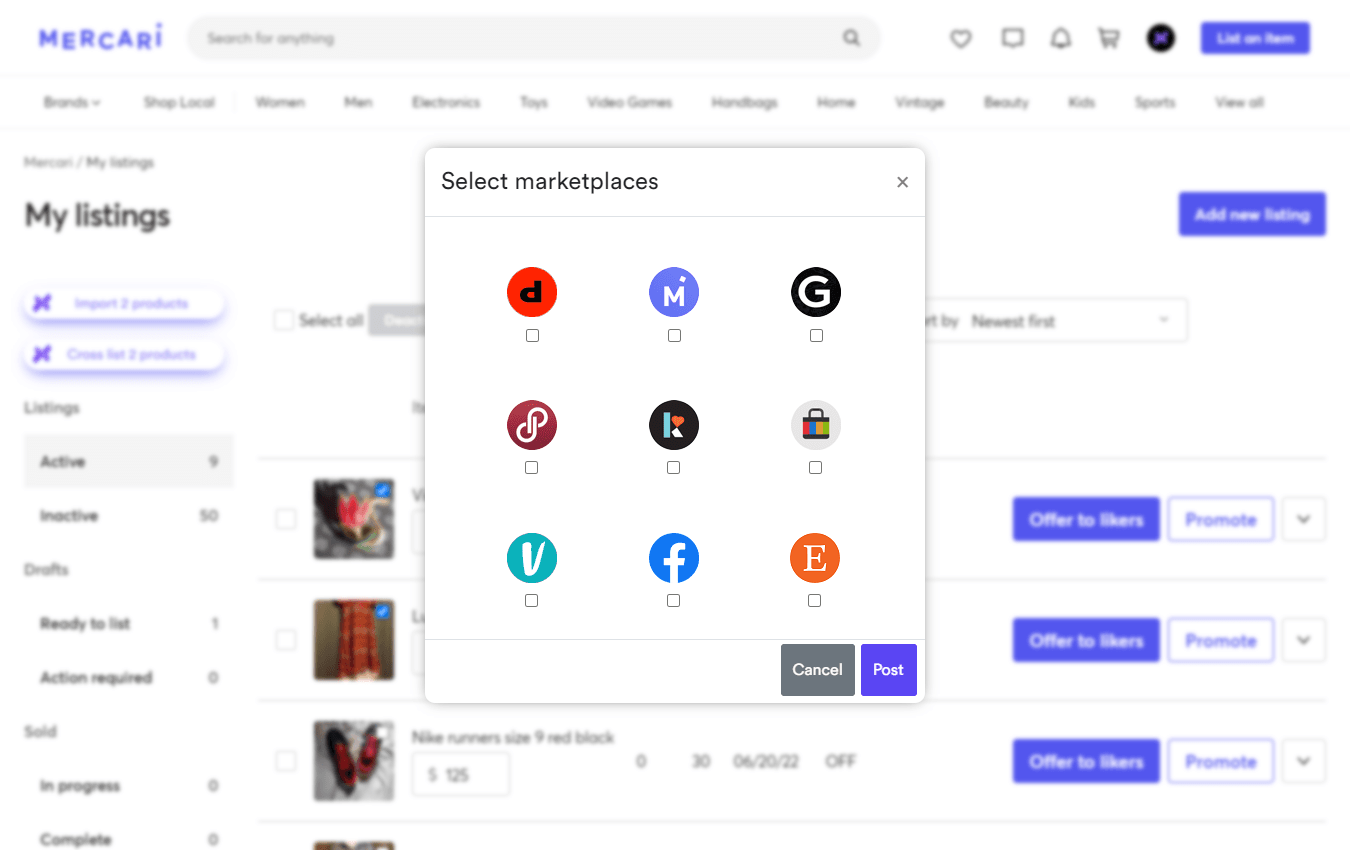1350x850 pixels.
Task: Open the Shop Local menu item
Action: click(x=179, y=102)
